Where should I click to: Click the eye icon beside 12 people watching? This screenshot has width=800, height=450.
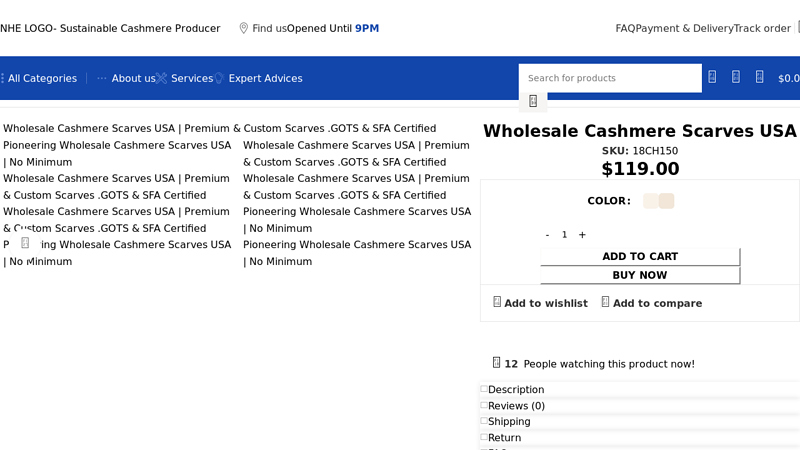tap(497, 363)
